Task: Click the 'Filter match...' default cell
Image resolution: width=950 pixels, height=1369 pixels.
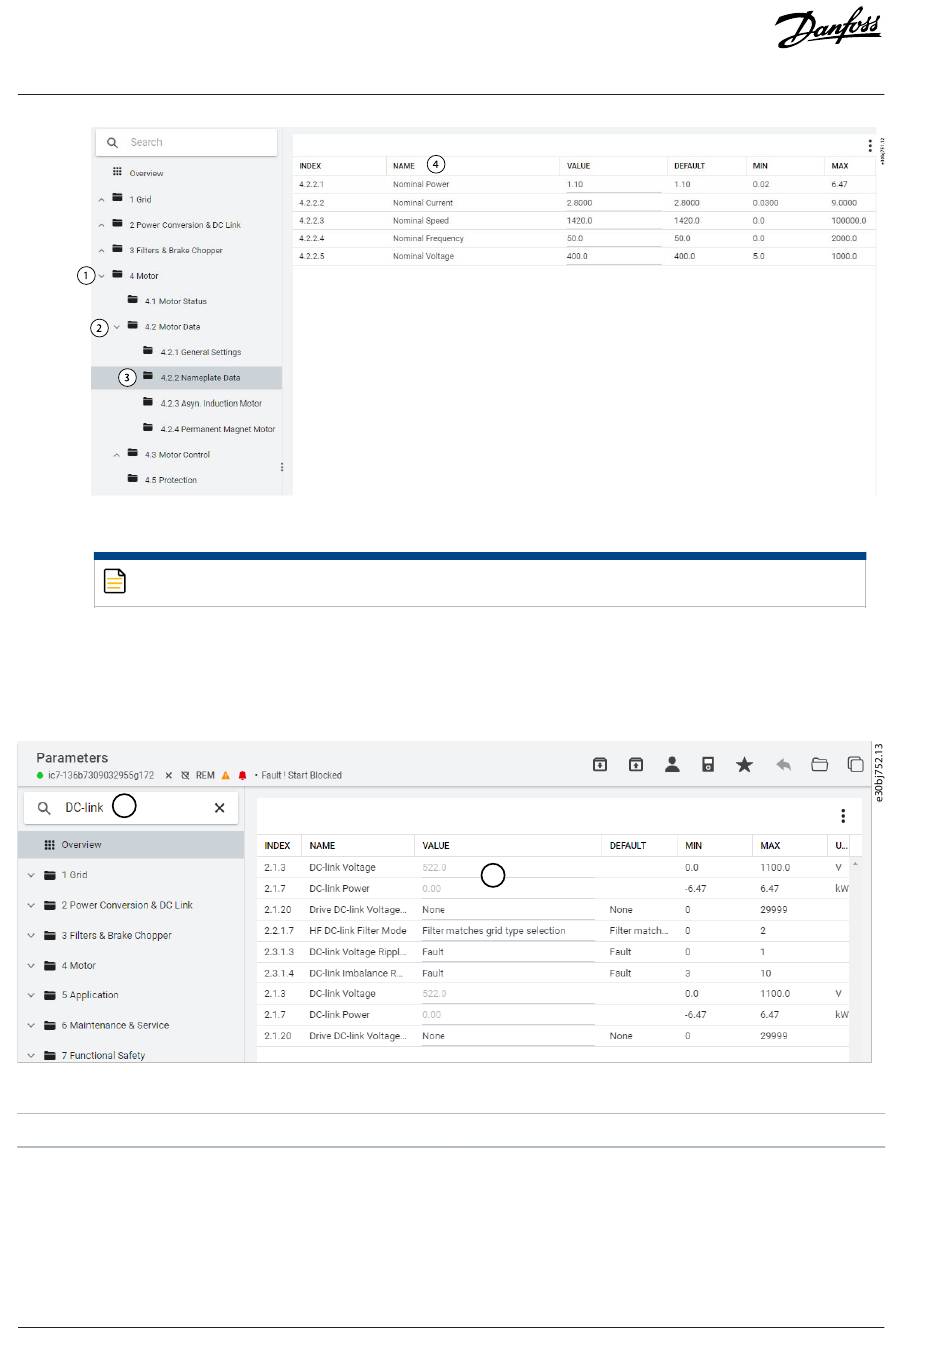Action: [x=639, y=931]
